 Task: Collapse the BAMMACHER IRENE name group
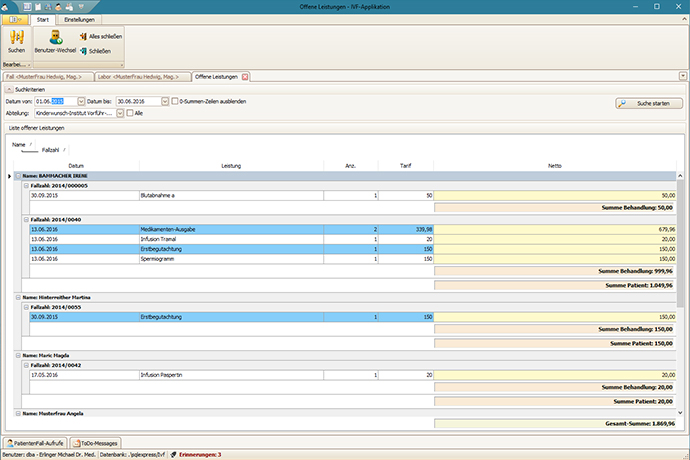pos(18,176)
